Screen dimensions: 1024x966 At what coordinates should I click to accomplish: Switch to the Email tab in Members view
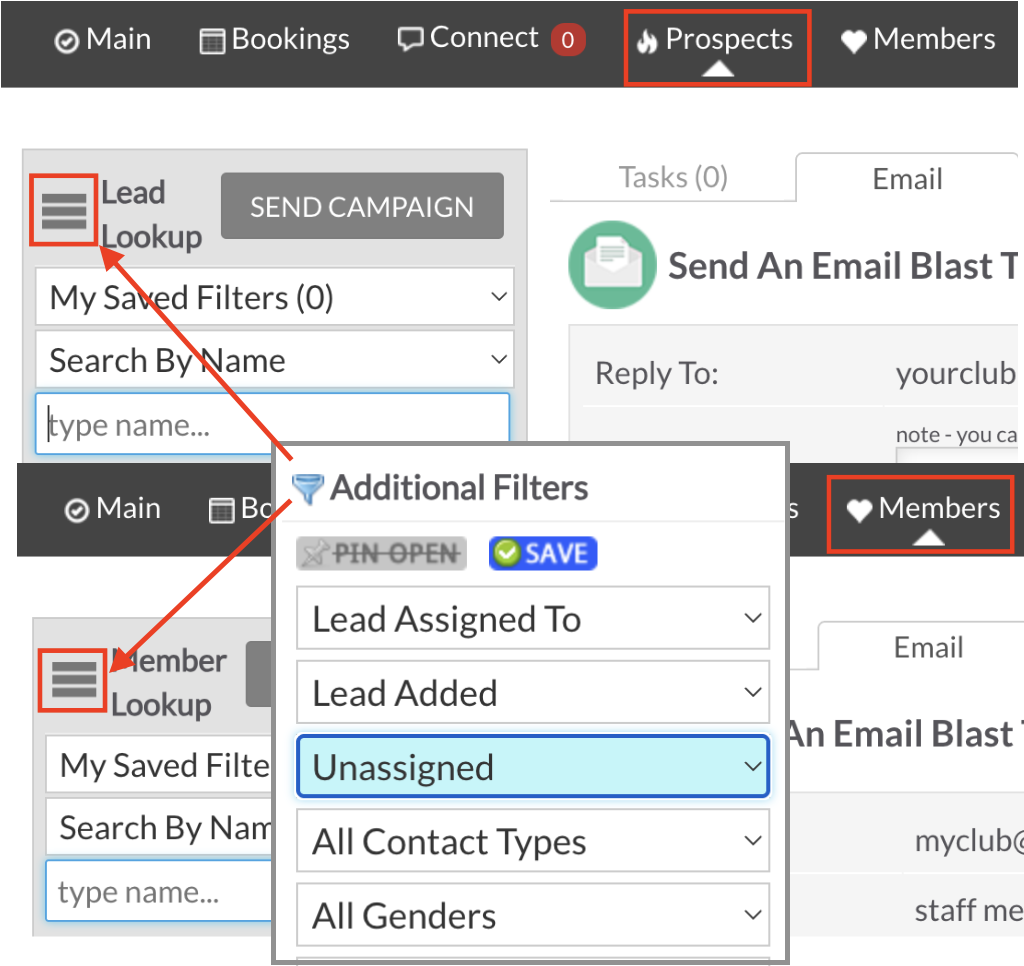(x=927, y=647)
